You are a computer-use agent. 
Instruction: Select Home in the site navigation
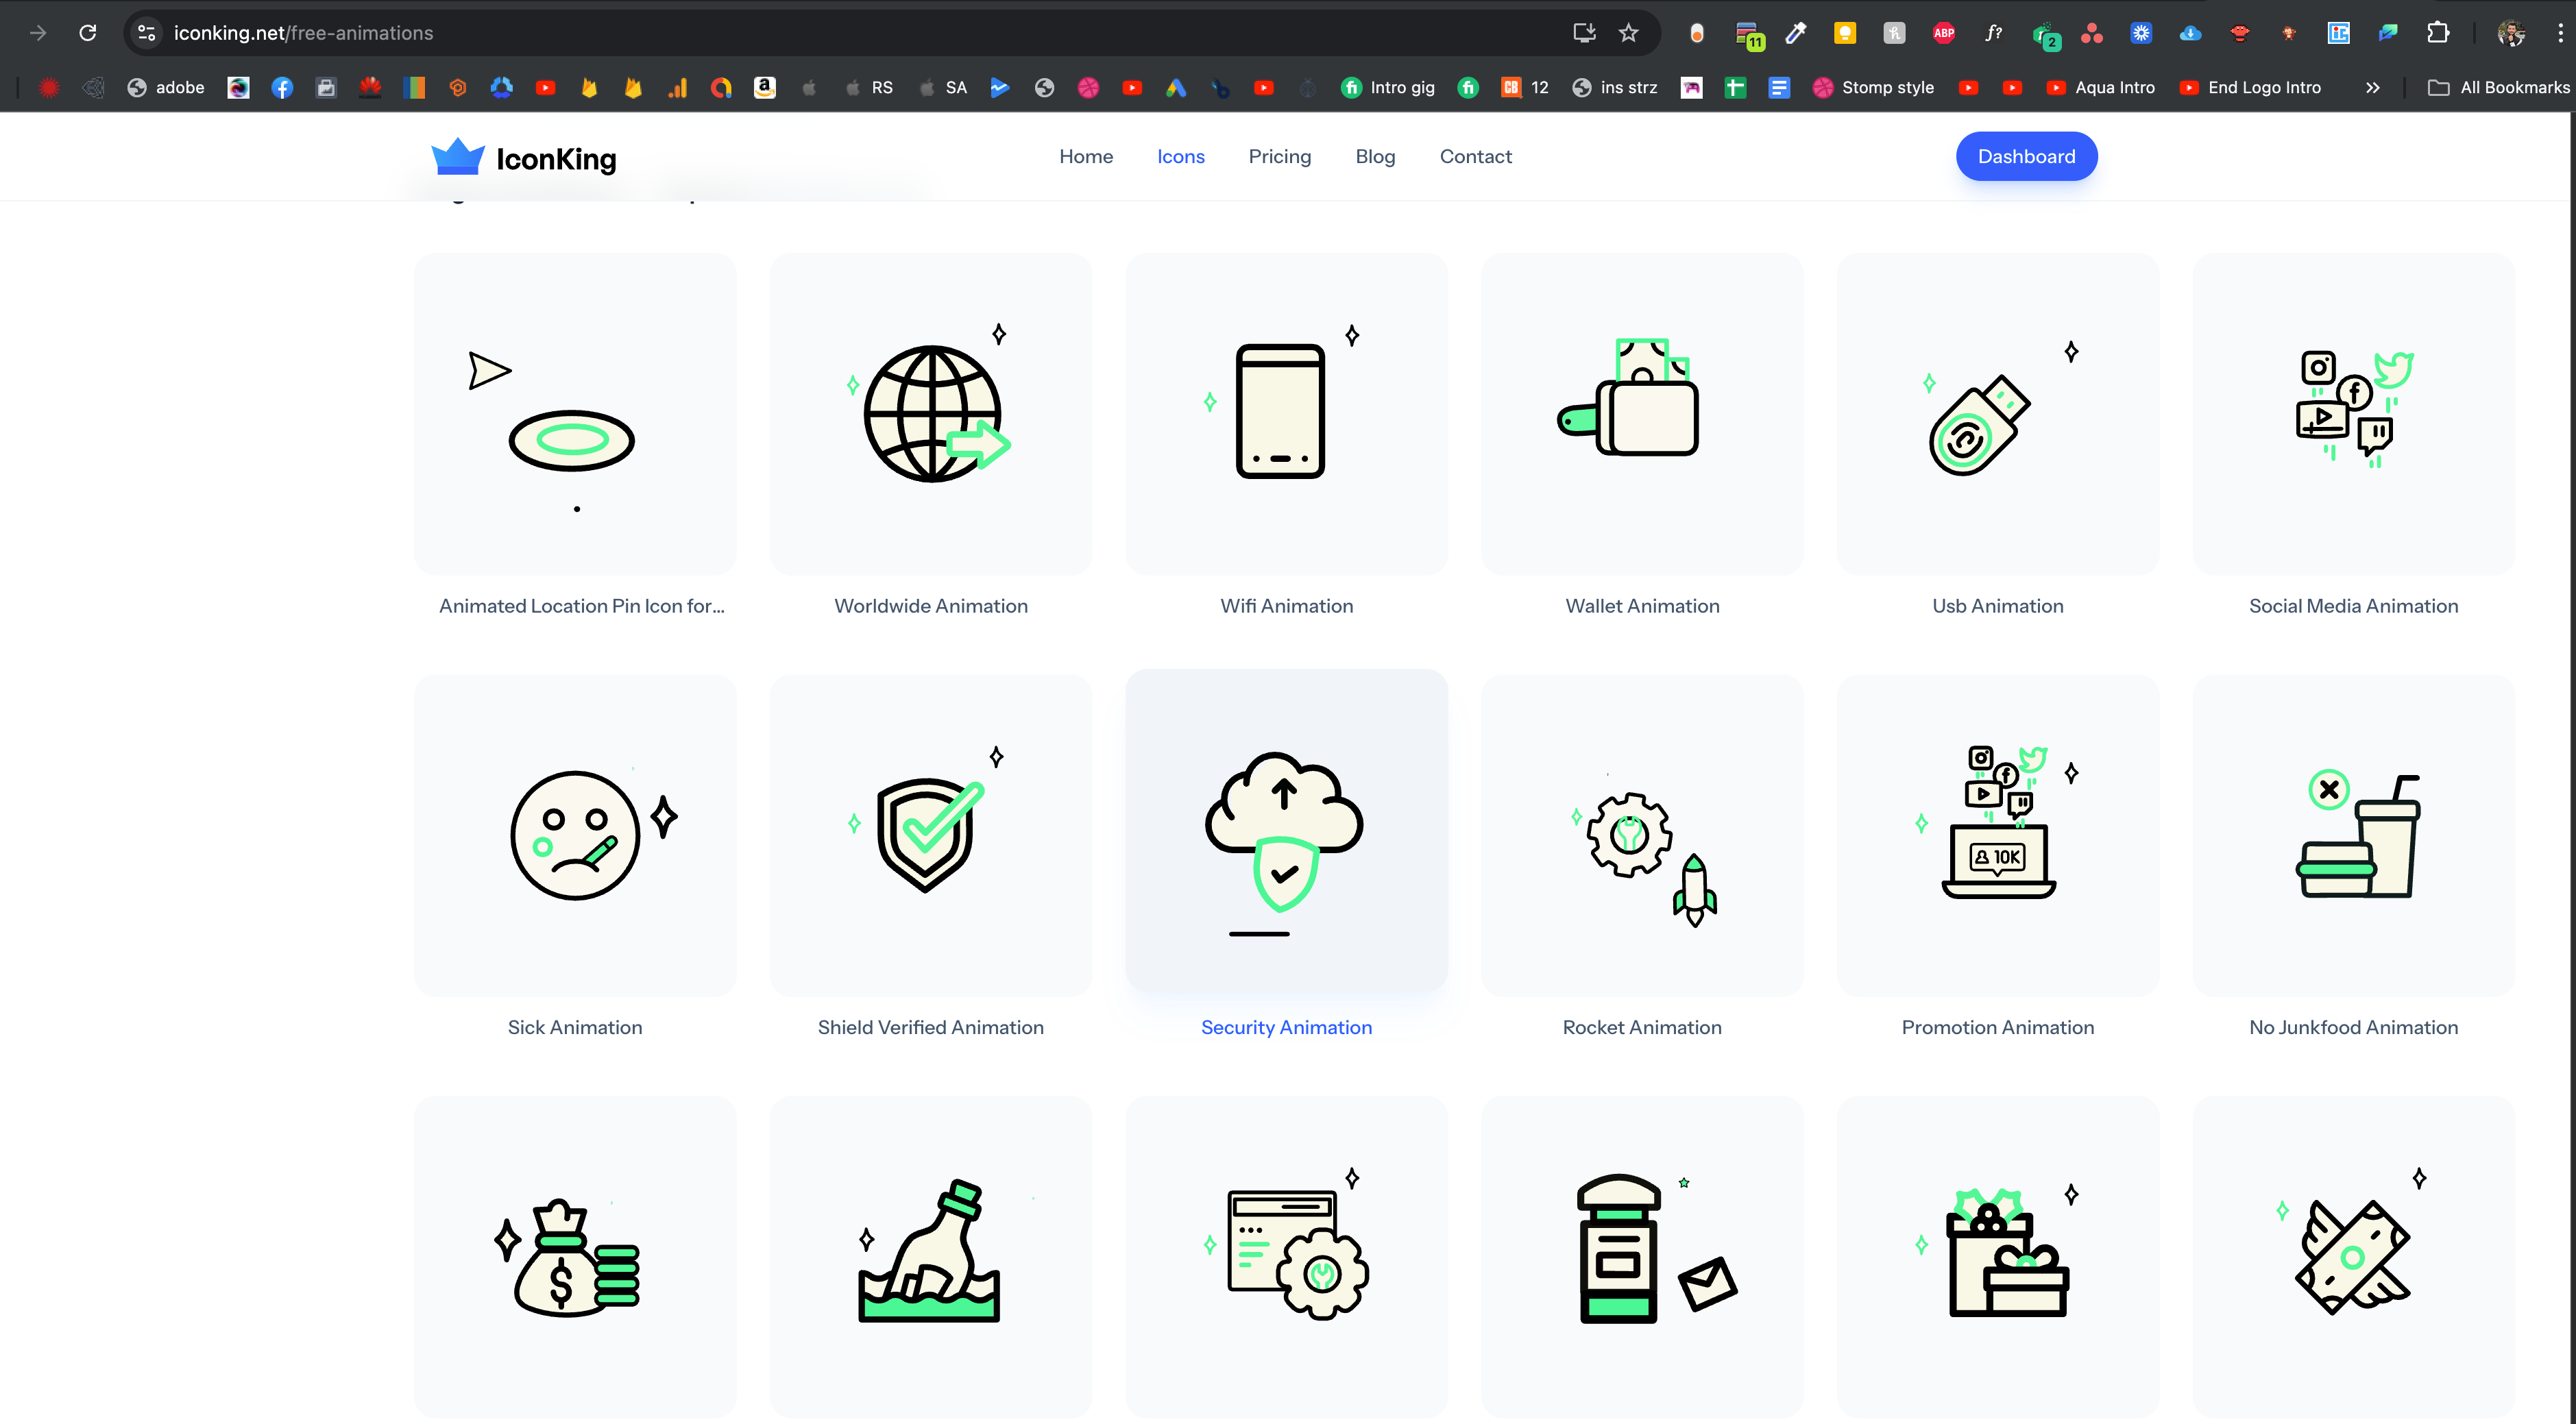(1086, 156)
